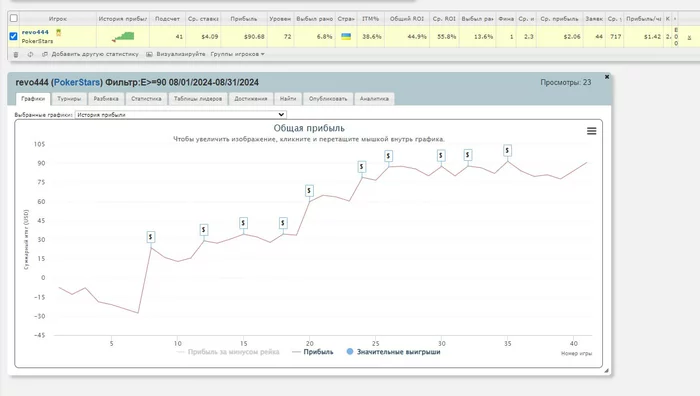Click the icon beside 'Визуализируйте'
The height and width of the screenshot is (396, 700).
149,54
